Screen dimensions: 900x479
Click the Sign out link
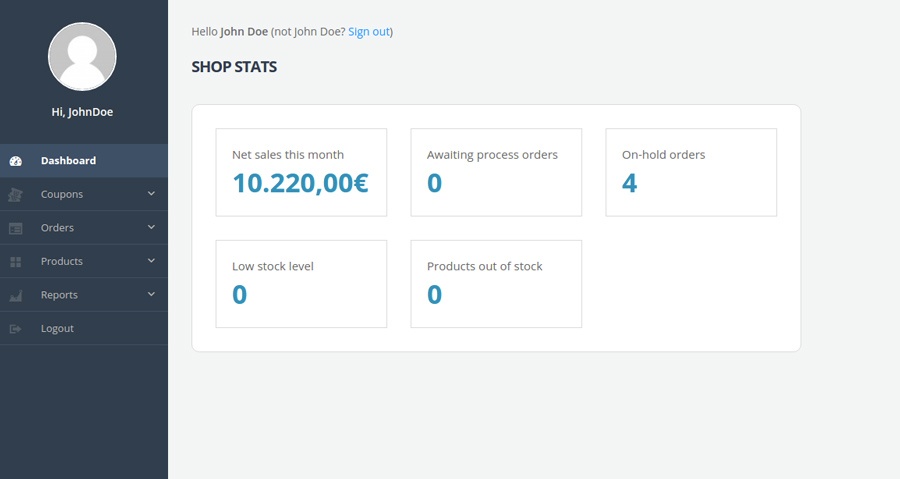coord(368,32)
